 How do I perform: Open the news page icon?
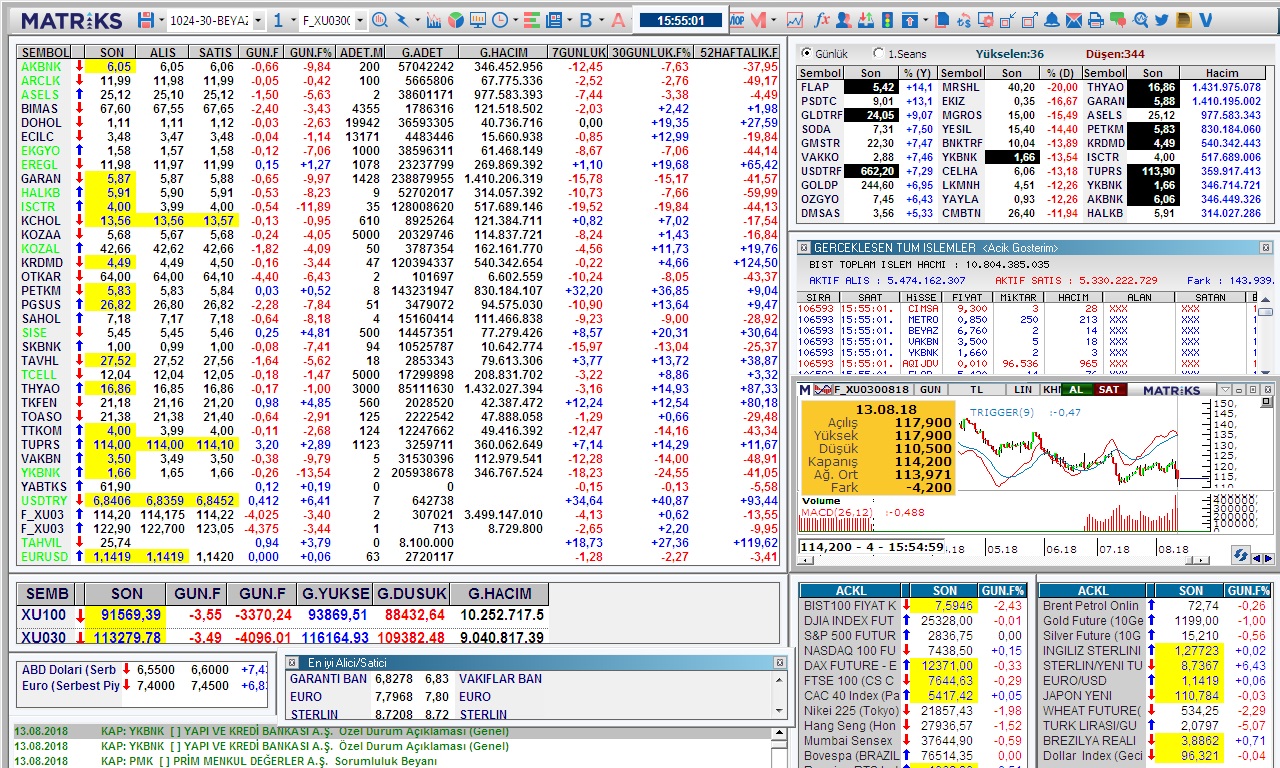pos(554,20)
